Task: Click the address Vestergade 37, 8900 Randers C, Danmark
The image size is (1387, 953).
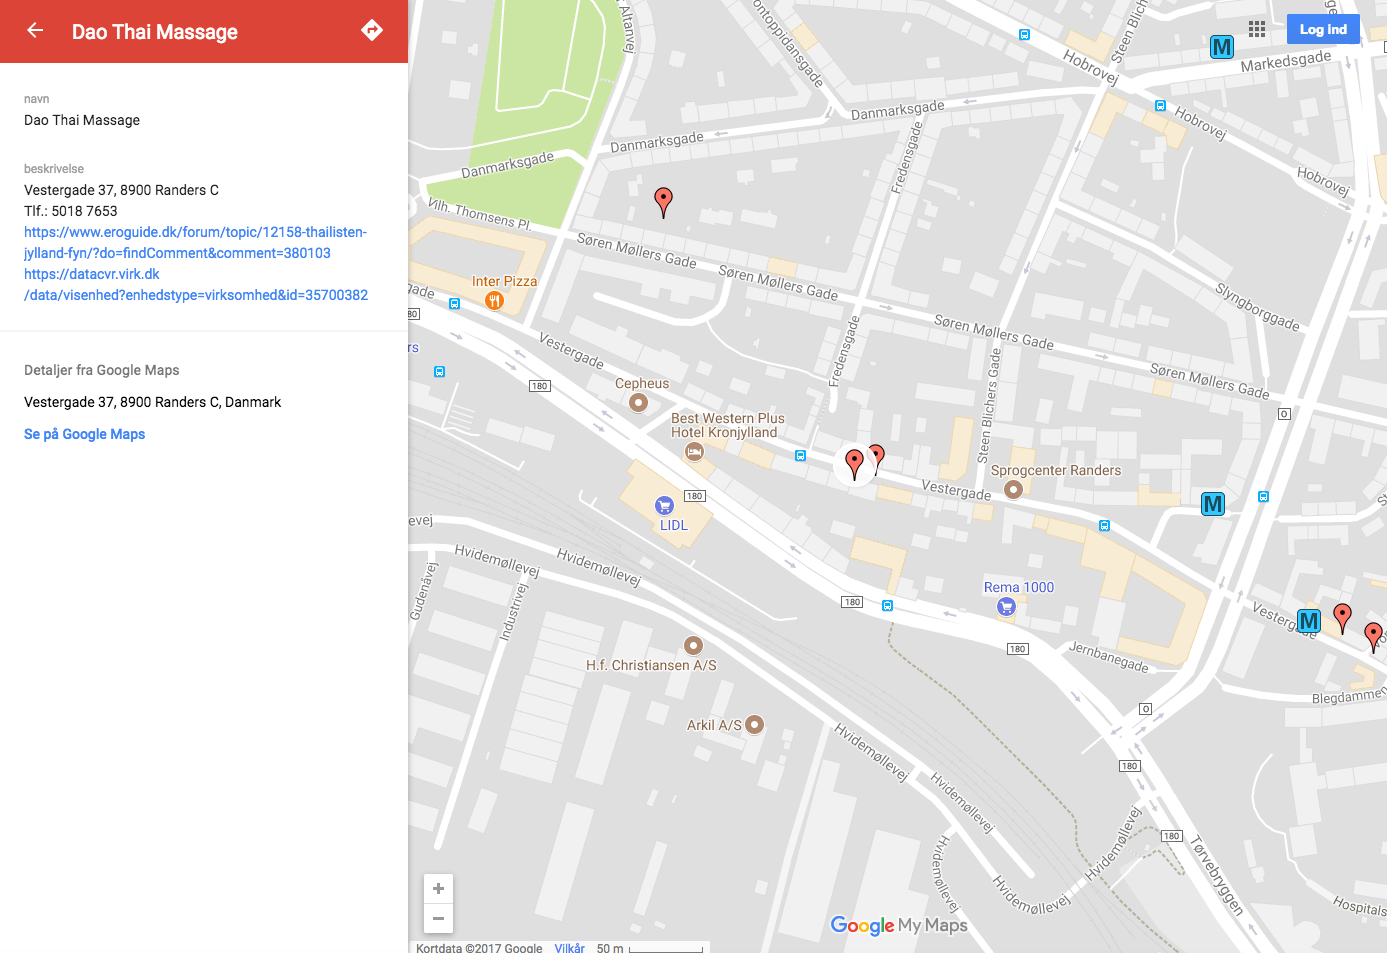Action: point(152,402)
